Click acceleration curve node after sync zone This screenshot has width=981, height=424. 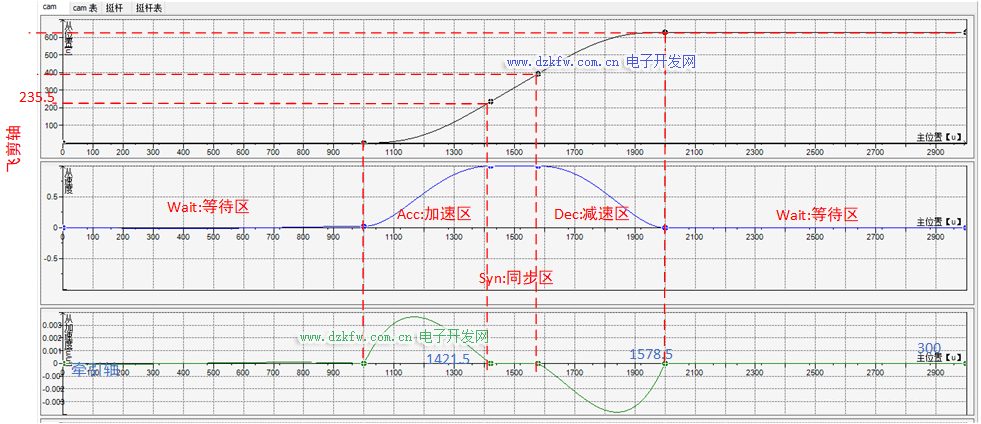[x=538, y=363]
